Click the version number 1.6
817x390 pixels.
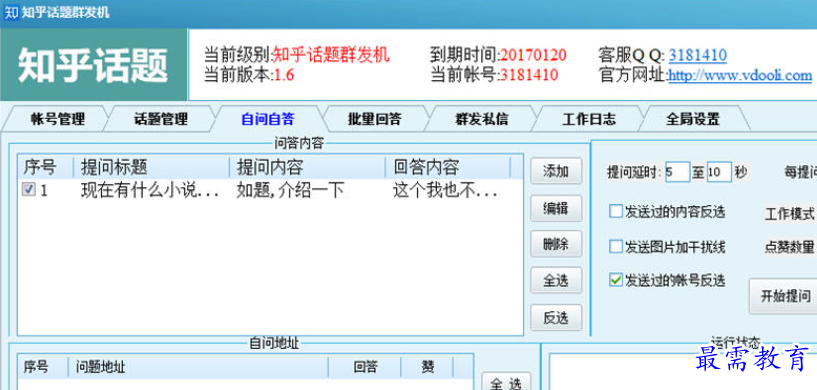point(284,75)
